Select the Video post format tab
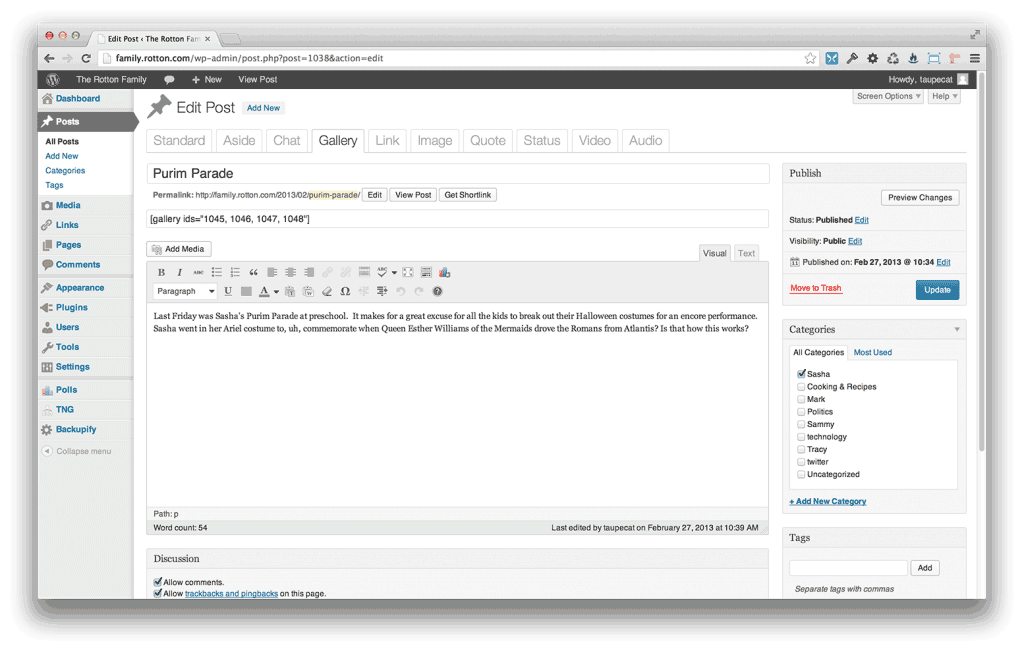The image size is (1024, 651). click(x=594, y=141)
